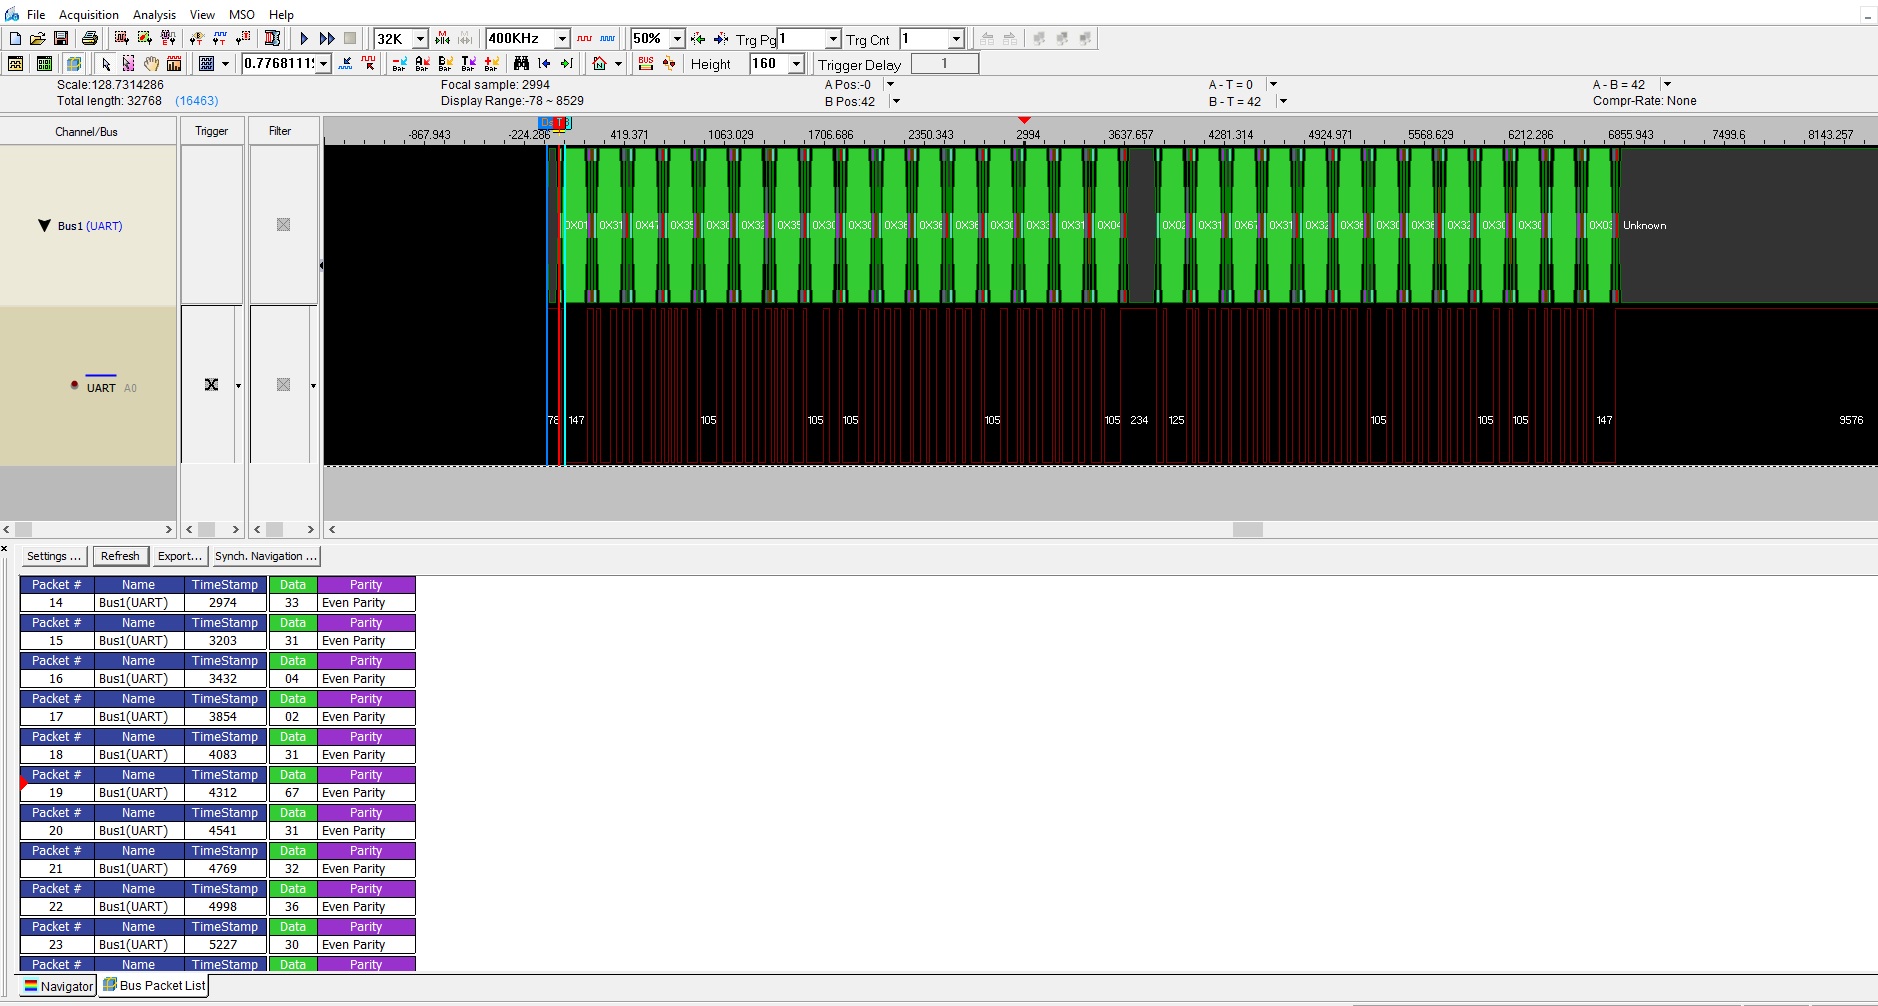This screenshot has height=1006, width=1878.
Task: Open memory depth 32K dropdown
Action: click(420, 39)
